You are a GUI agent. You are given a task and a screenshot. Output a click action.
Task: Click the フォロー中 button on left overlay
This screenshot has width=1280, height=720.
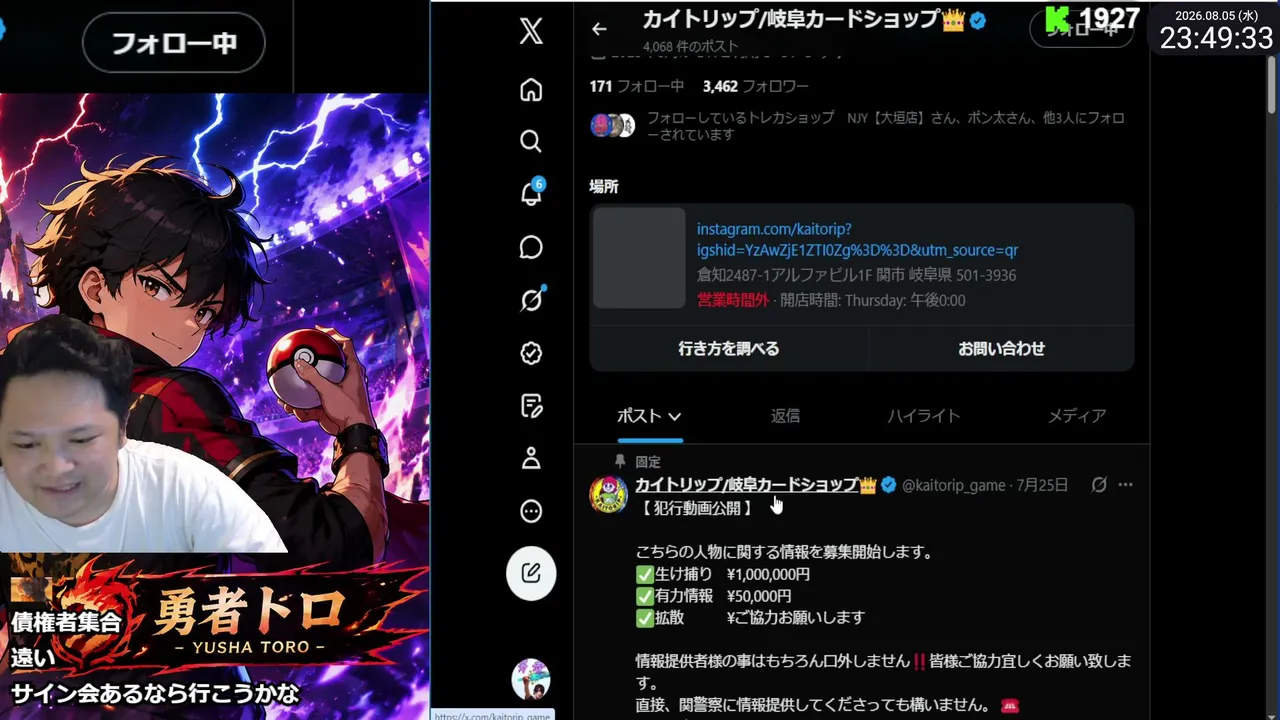pyautogui.click(x=174, y=43)
